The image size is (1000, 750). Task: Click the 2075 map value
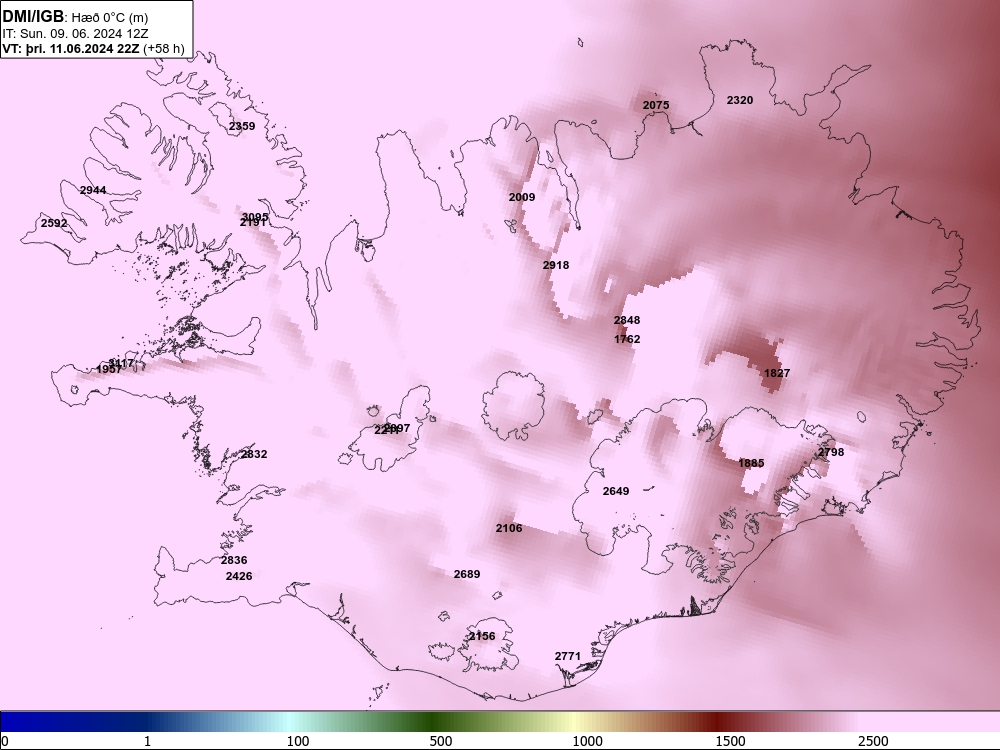(656, 105)
